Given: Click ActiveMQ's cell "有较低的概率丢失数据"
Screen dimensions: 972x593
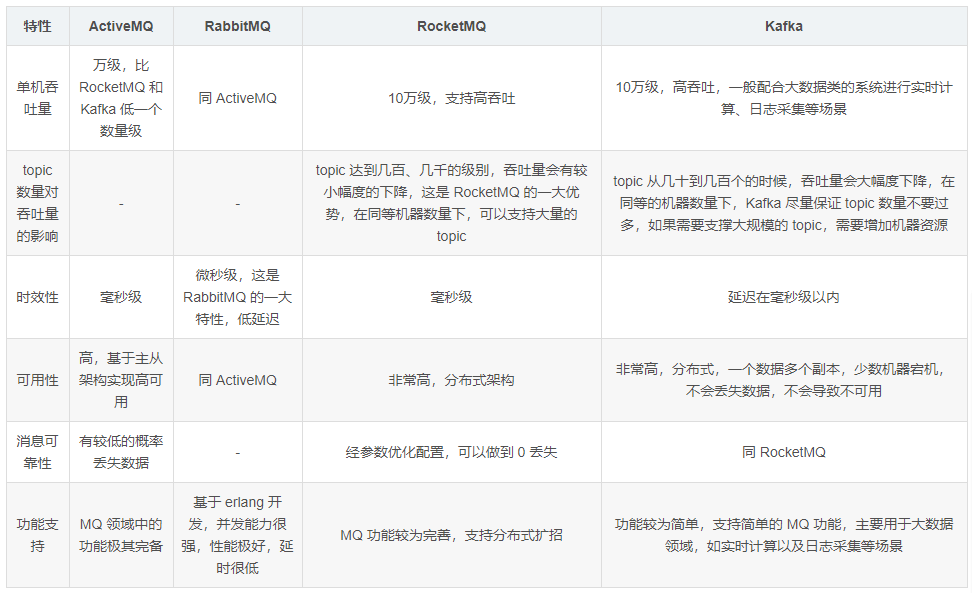Looking at the screenshot, I should tap(120, 452).
